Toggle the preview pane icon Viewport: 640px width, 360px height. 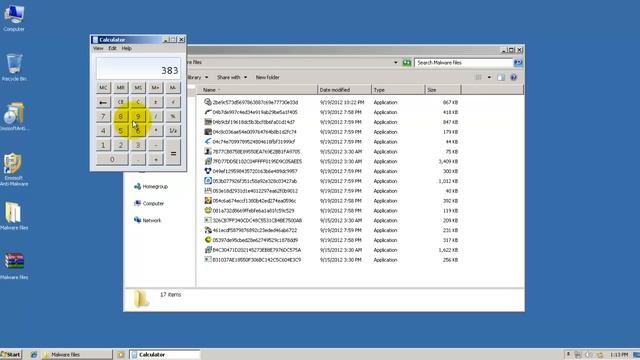(x=501, y=77)
